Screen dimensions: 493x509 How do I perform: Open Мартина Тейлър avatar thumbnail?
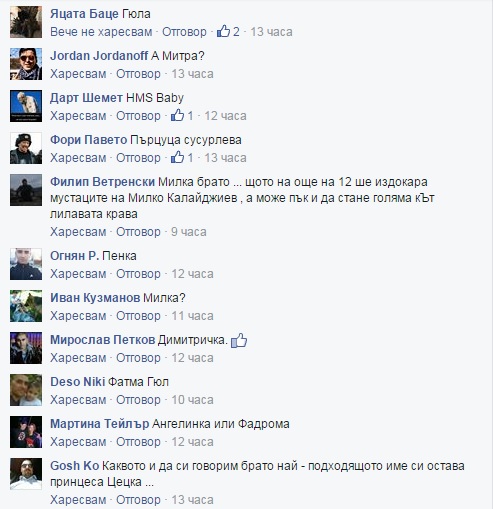click(x=26, y=432)
